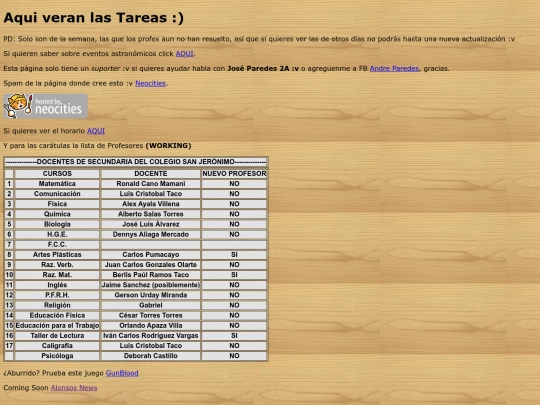Viewport: 540px width, 405px height.
Task: Select the 'Iván Carlos Rodriguez Vargas' cell
Action: [x=150, y=335]
